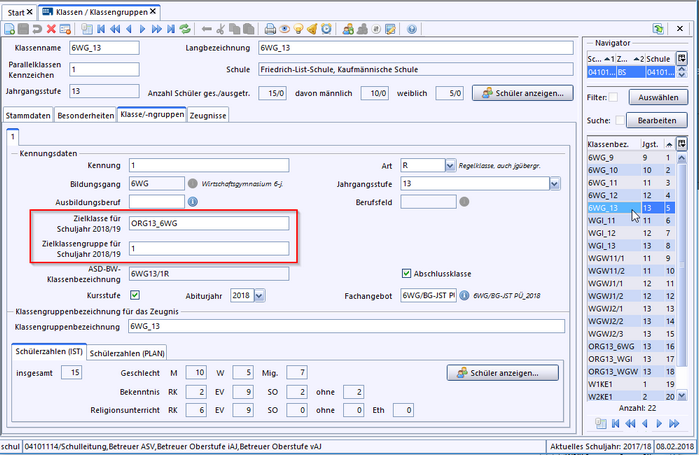Uncheck the Abschlussklasse checkbox
This screenshot has height=455, width=699.
click(x=406, y=273)
